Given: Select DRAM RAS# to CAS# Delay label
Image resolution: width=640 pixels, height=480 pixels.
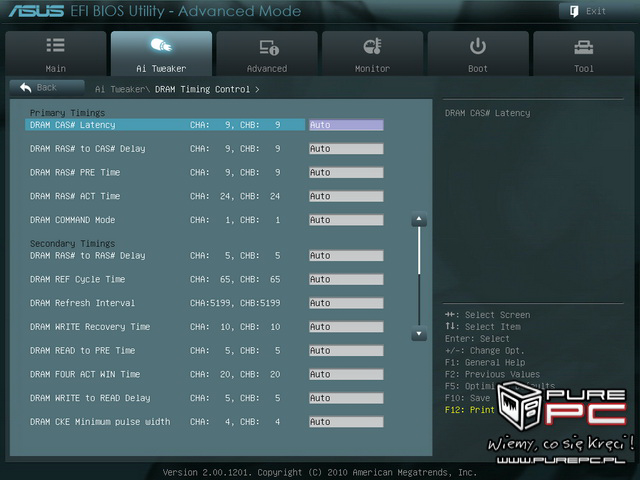Looking at the screenshot, I should pyautogui.click(x=87, y=149).
